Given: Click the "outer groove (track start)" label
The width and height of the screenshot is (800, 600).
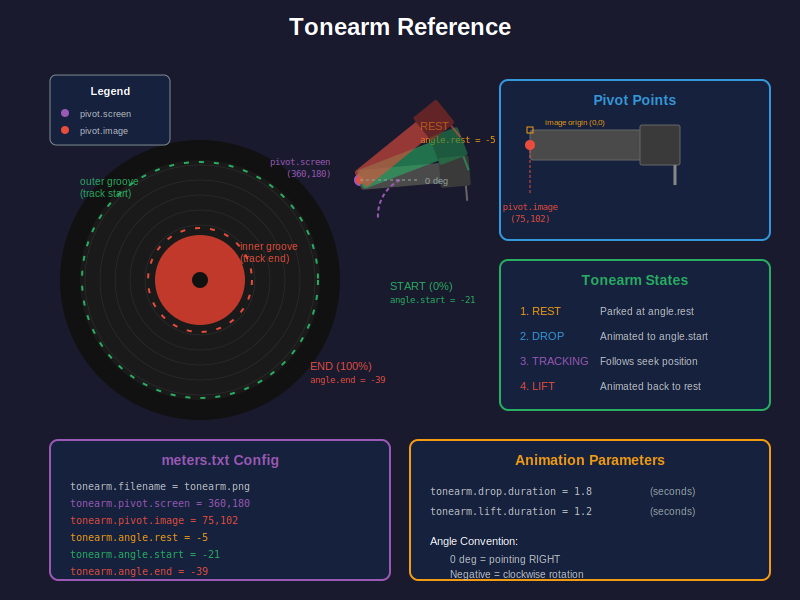Looking at the screenshot, I should tap(109, 187).
